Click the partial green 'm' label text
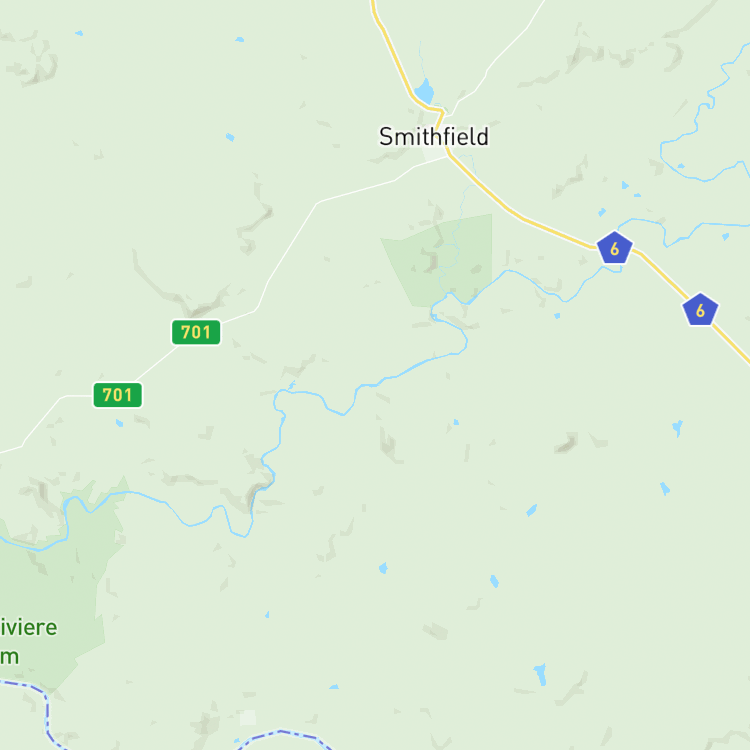The image size is (750, 750). [x=9, y=657]
